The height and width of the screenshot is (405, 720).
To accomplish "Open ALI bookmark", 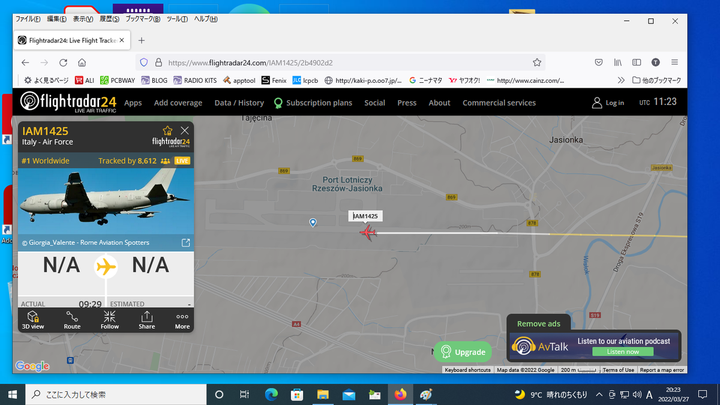I will pos(84,80).
